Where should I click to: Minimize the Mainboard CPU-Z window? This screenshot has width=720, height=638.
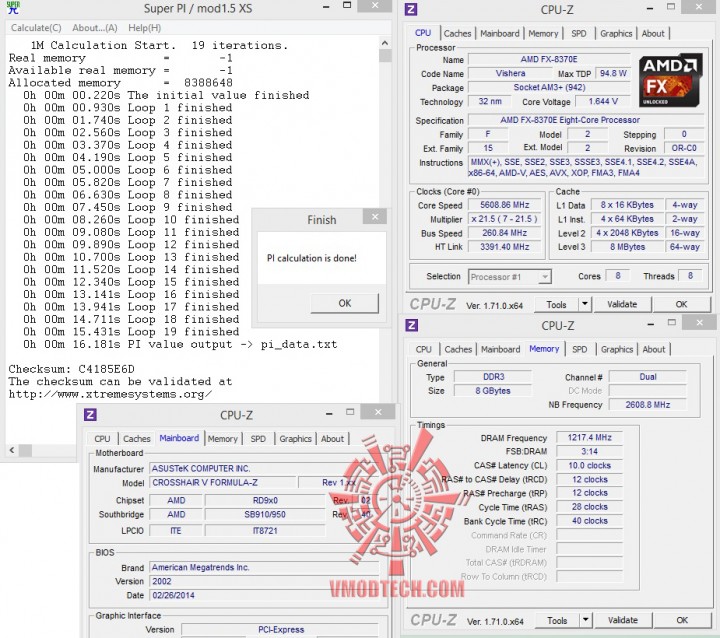coord(329,413)
